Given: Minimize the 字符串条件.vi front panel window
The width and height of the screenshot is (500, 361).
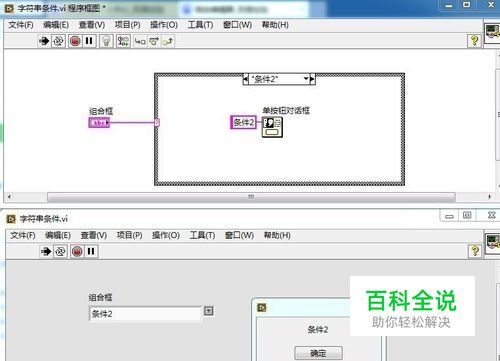Looking at the screenshot, I should point(449,216).
